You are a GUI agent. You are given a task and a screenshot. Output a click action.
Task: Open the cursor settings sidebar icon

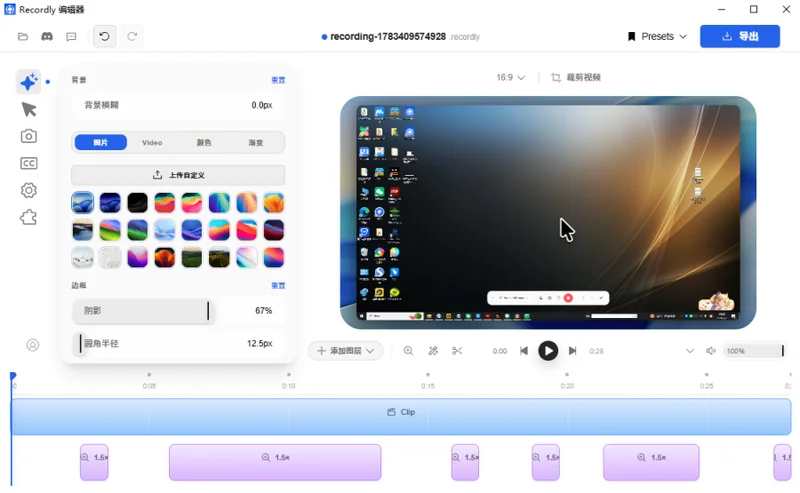coord(29,109)
